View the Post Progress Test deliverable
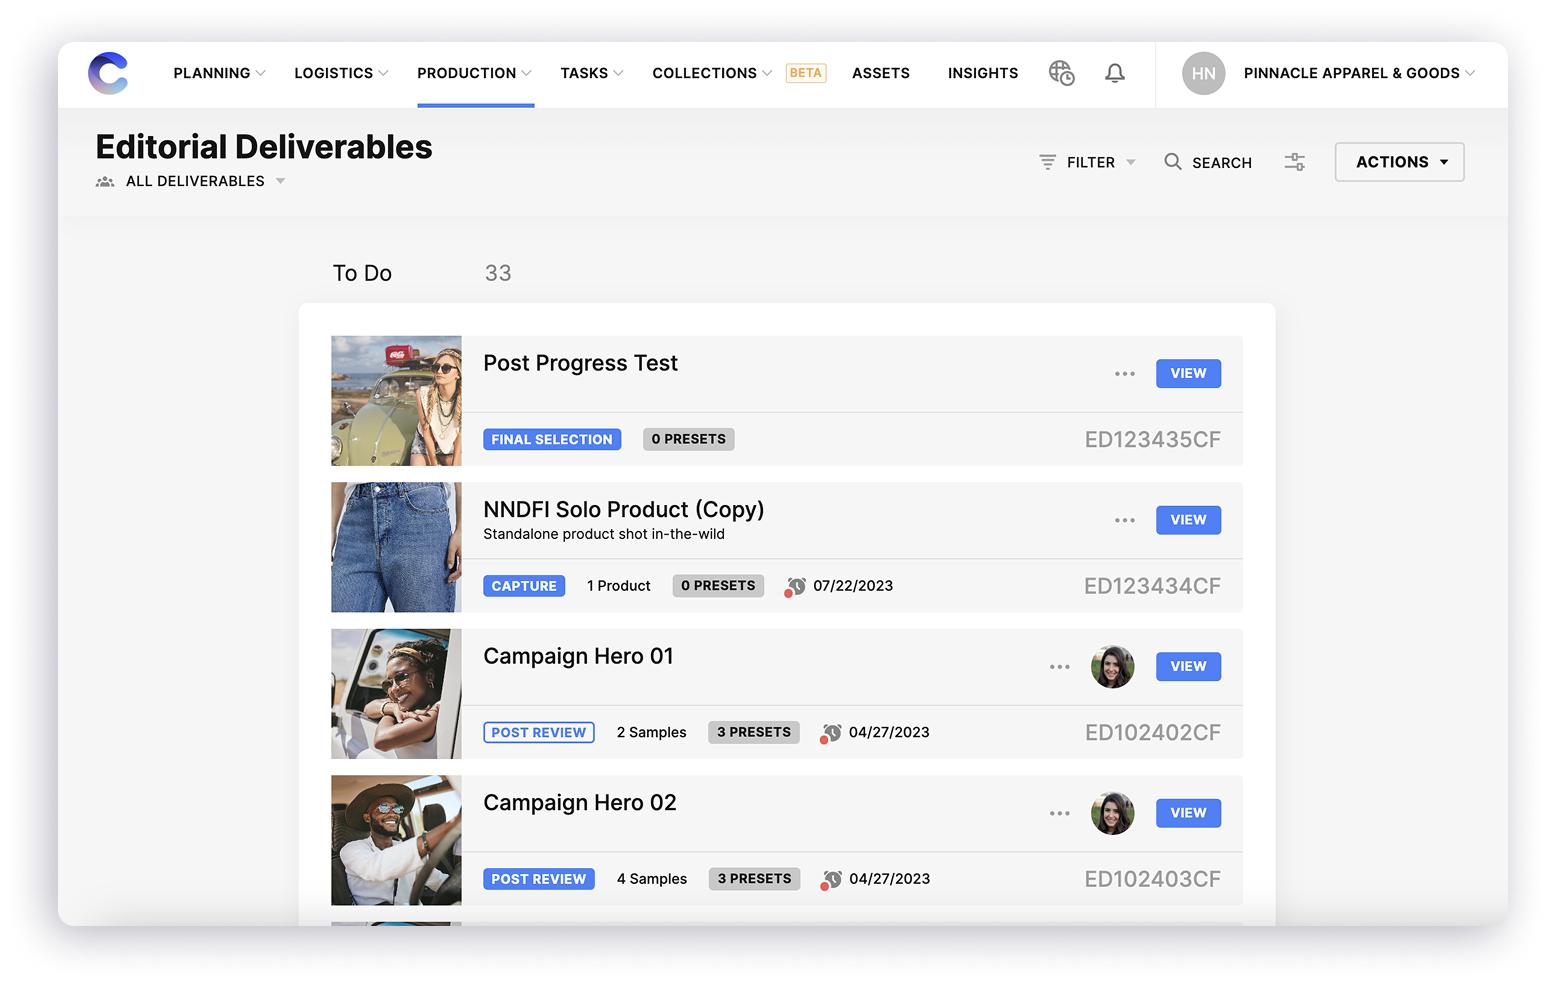This screenshot has height=984, width=1550. [x=1188, y=373]
